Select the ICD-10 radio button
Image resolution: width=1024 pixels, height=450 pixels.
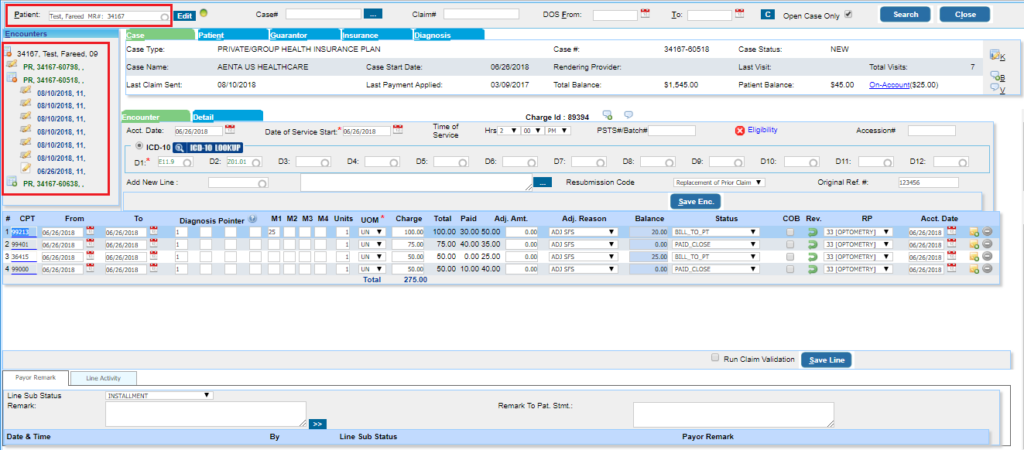138,147
